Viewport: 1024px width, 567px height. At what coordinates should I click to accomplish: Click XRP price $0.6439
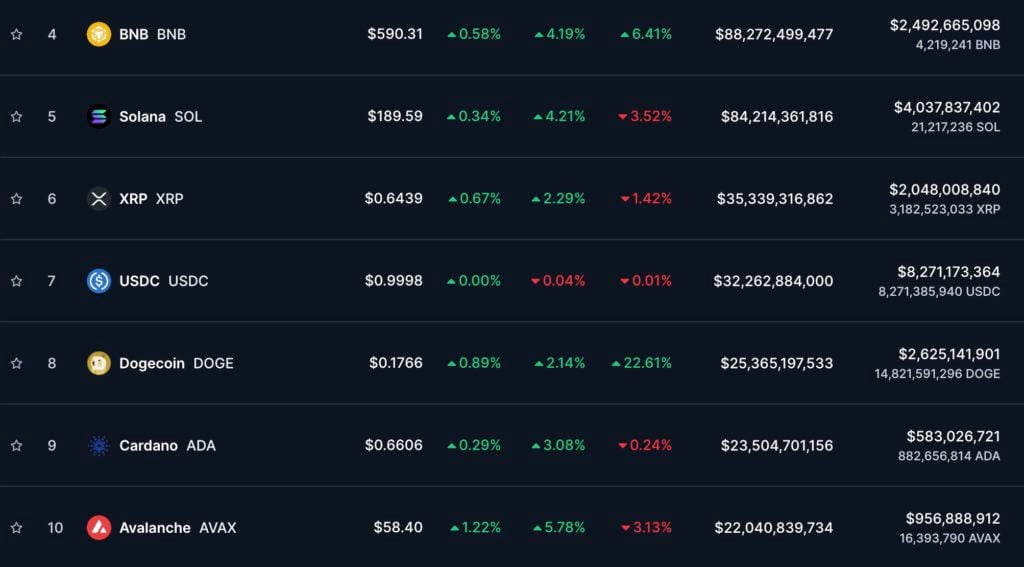[393, 198]
